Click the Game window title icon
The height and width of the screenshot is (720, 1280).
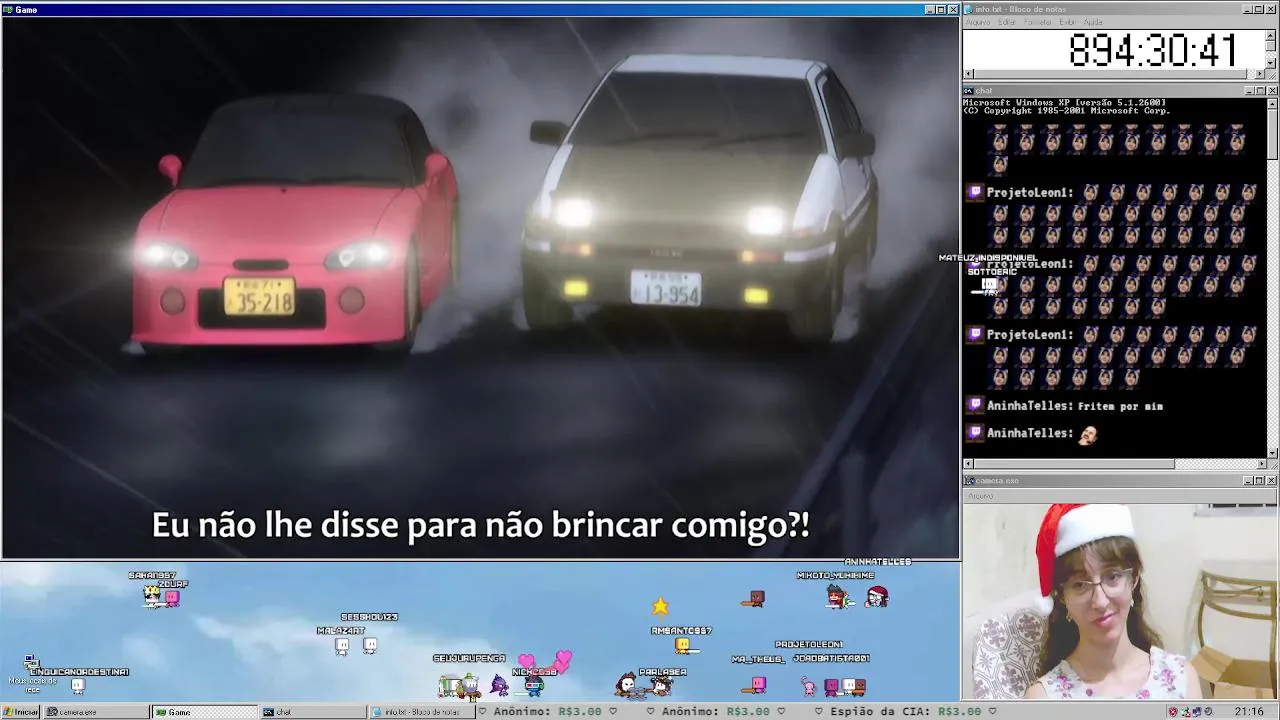[x=8, y=10]
